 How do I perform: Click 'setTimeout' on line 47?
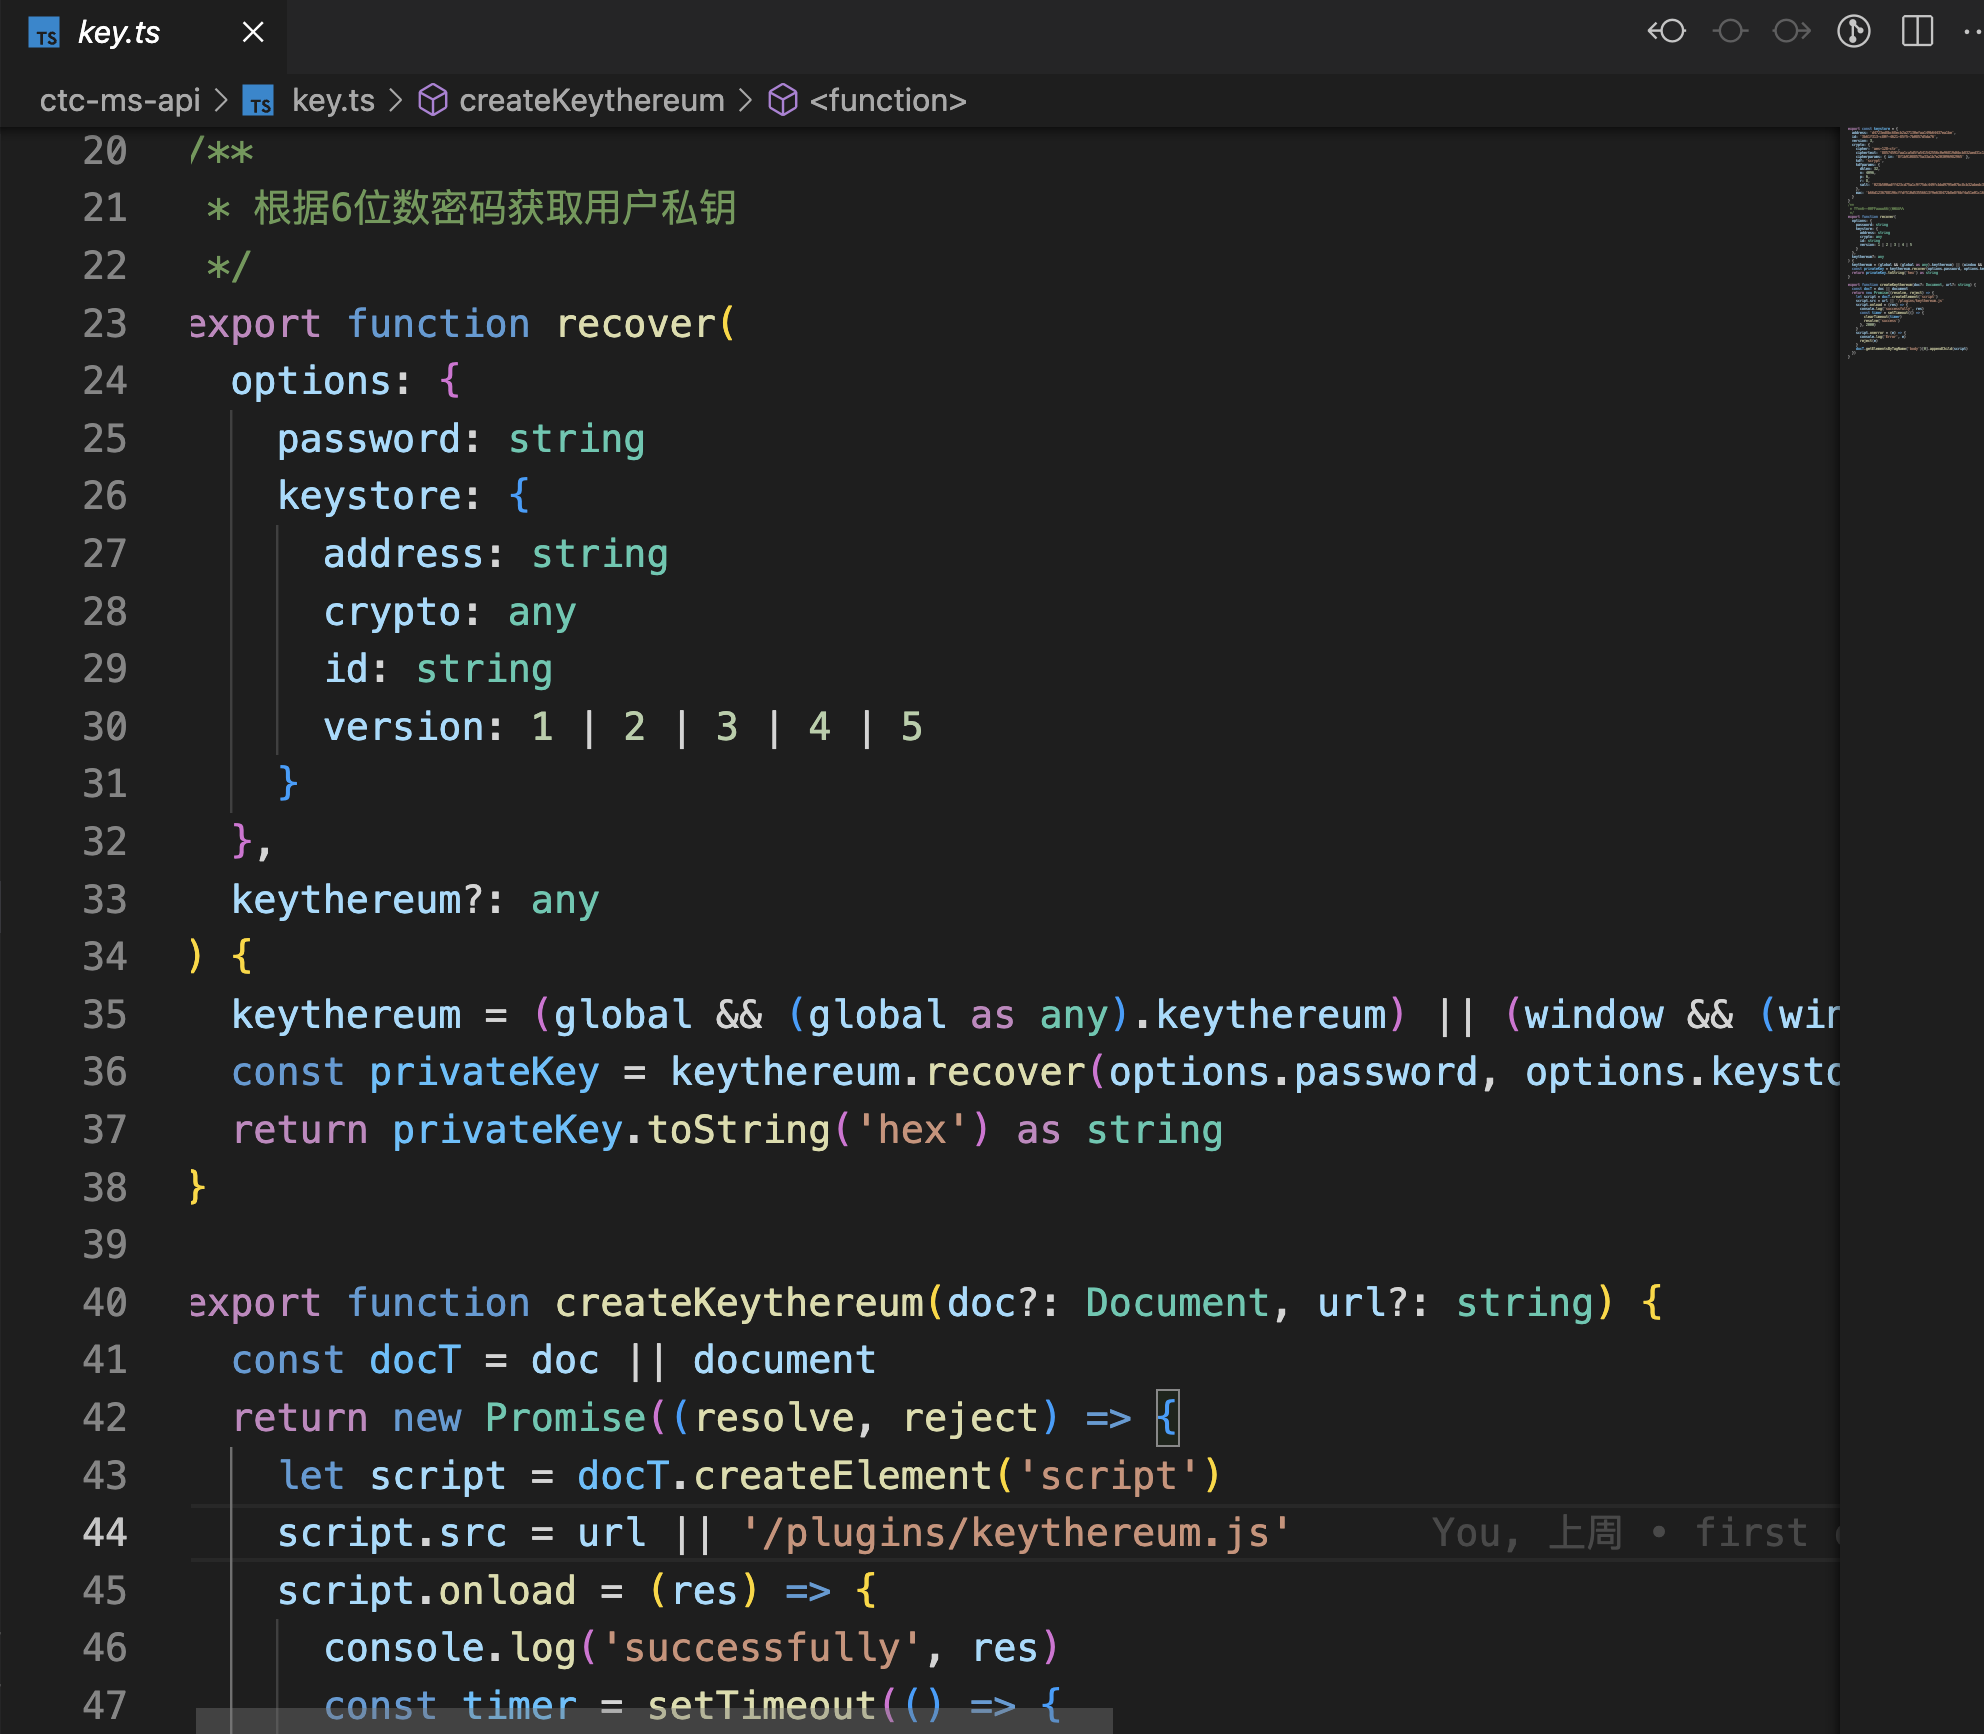[762, 1705]
